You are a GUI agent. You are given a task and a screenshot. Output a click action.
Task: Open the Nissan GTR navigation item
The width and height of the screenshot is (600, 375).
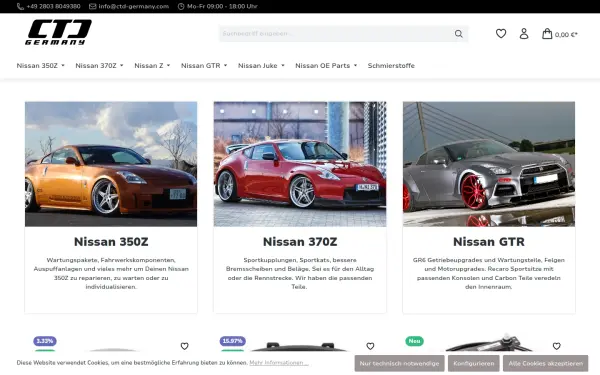[201, 65]
